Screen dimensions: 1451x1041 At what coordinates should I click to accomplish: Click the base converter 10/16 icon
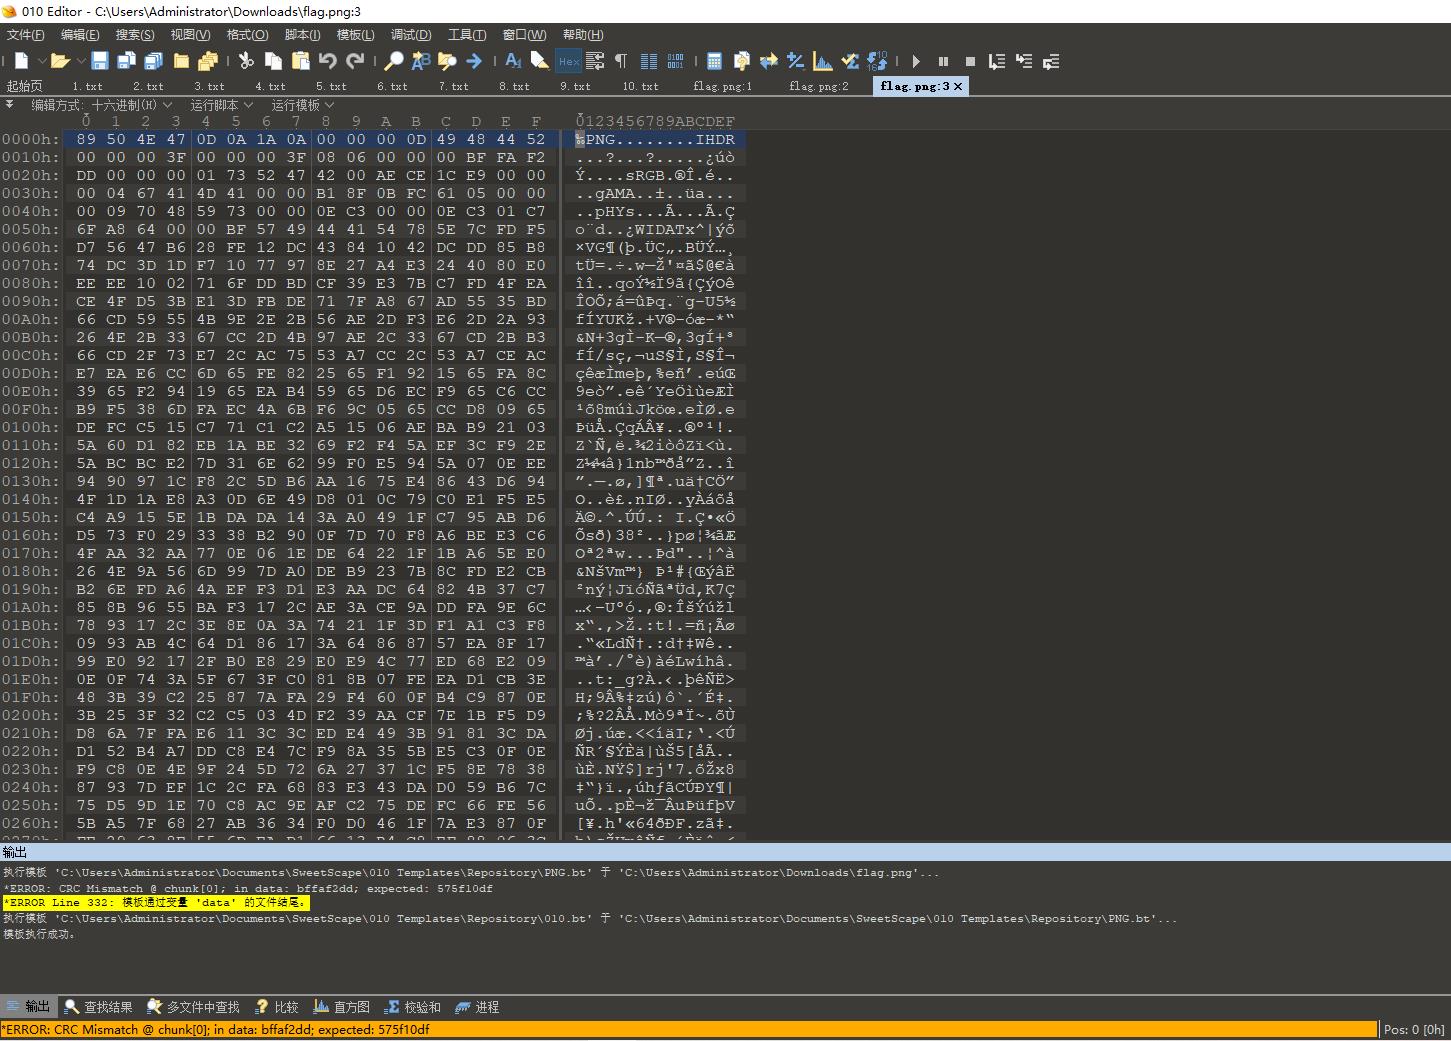(x=877, y=61)
